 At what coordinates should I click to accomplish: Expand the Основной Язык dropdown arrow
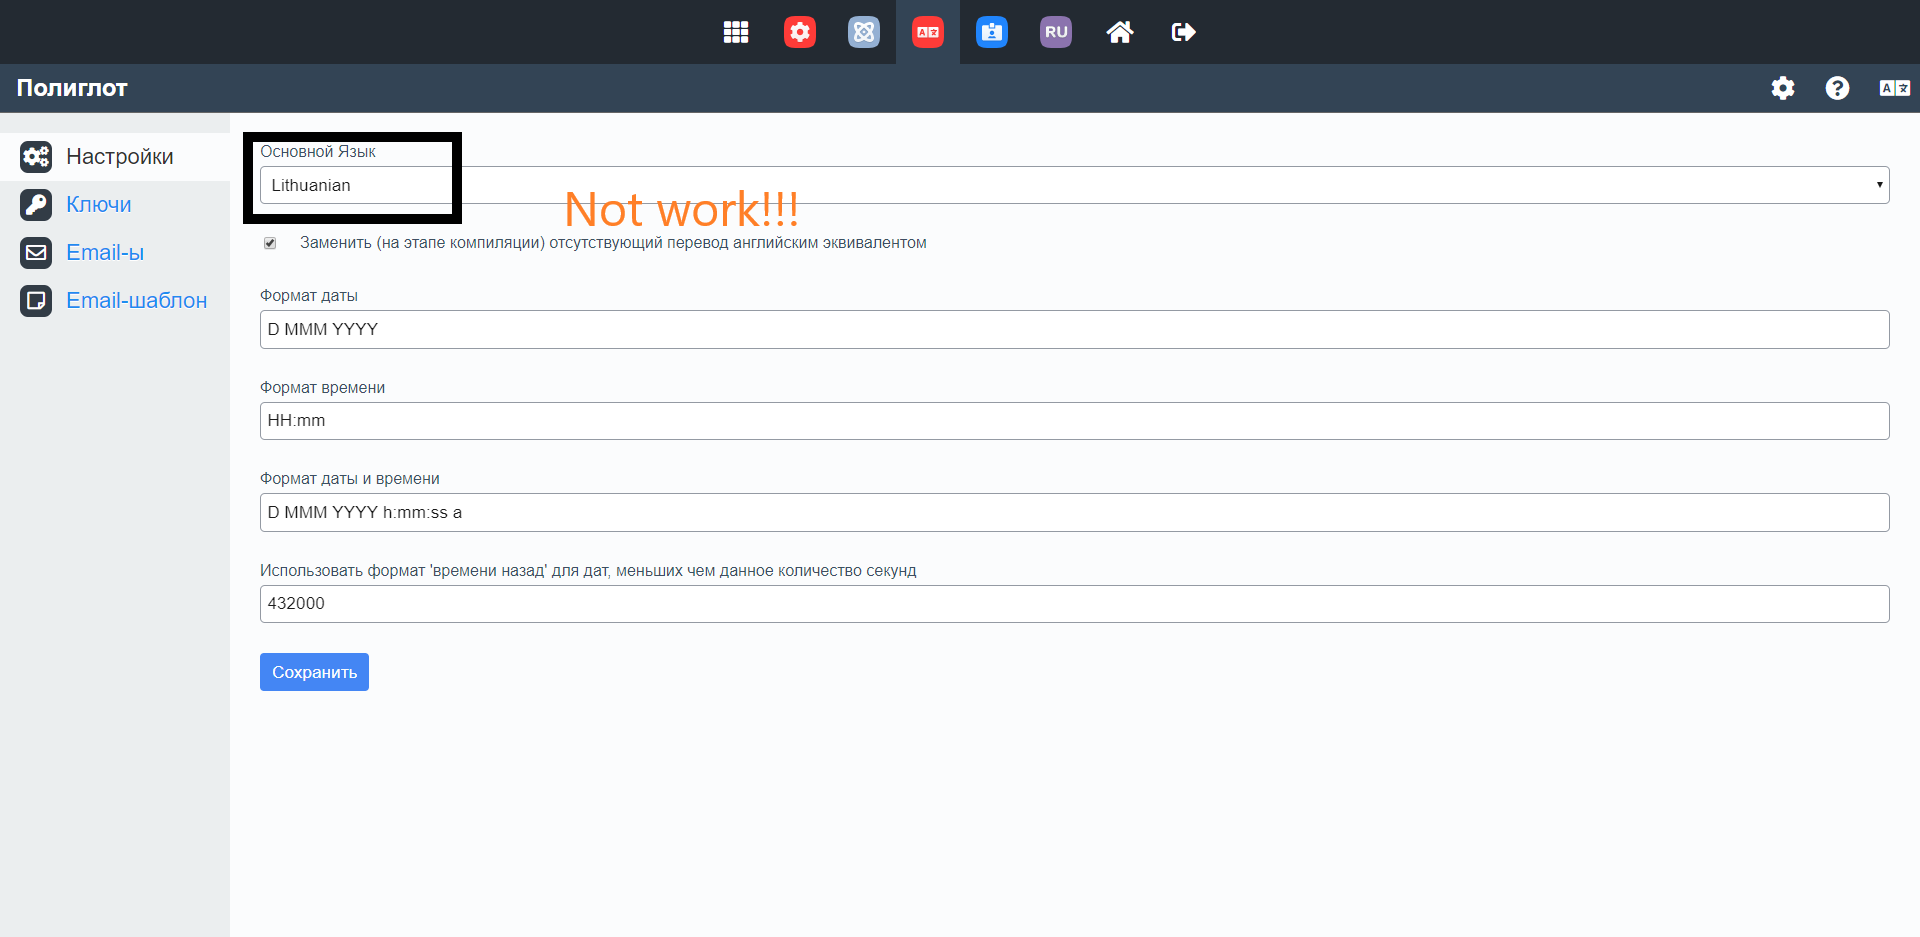1879,185
